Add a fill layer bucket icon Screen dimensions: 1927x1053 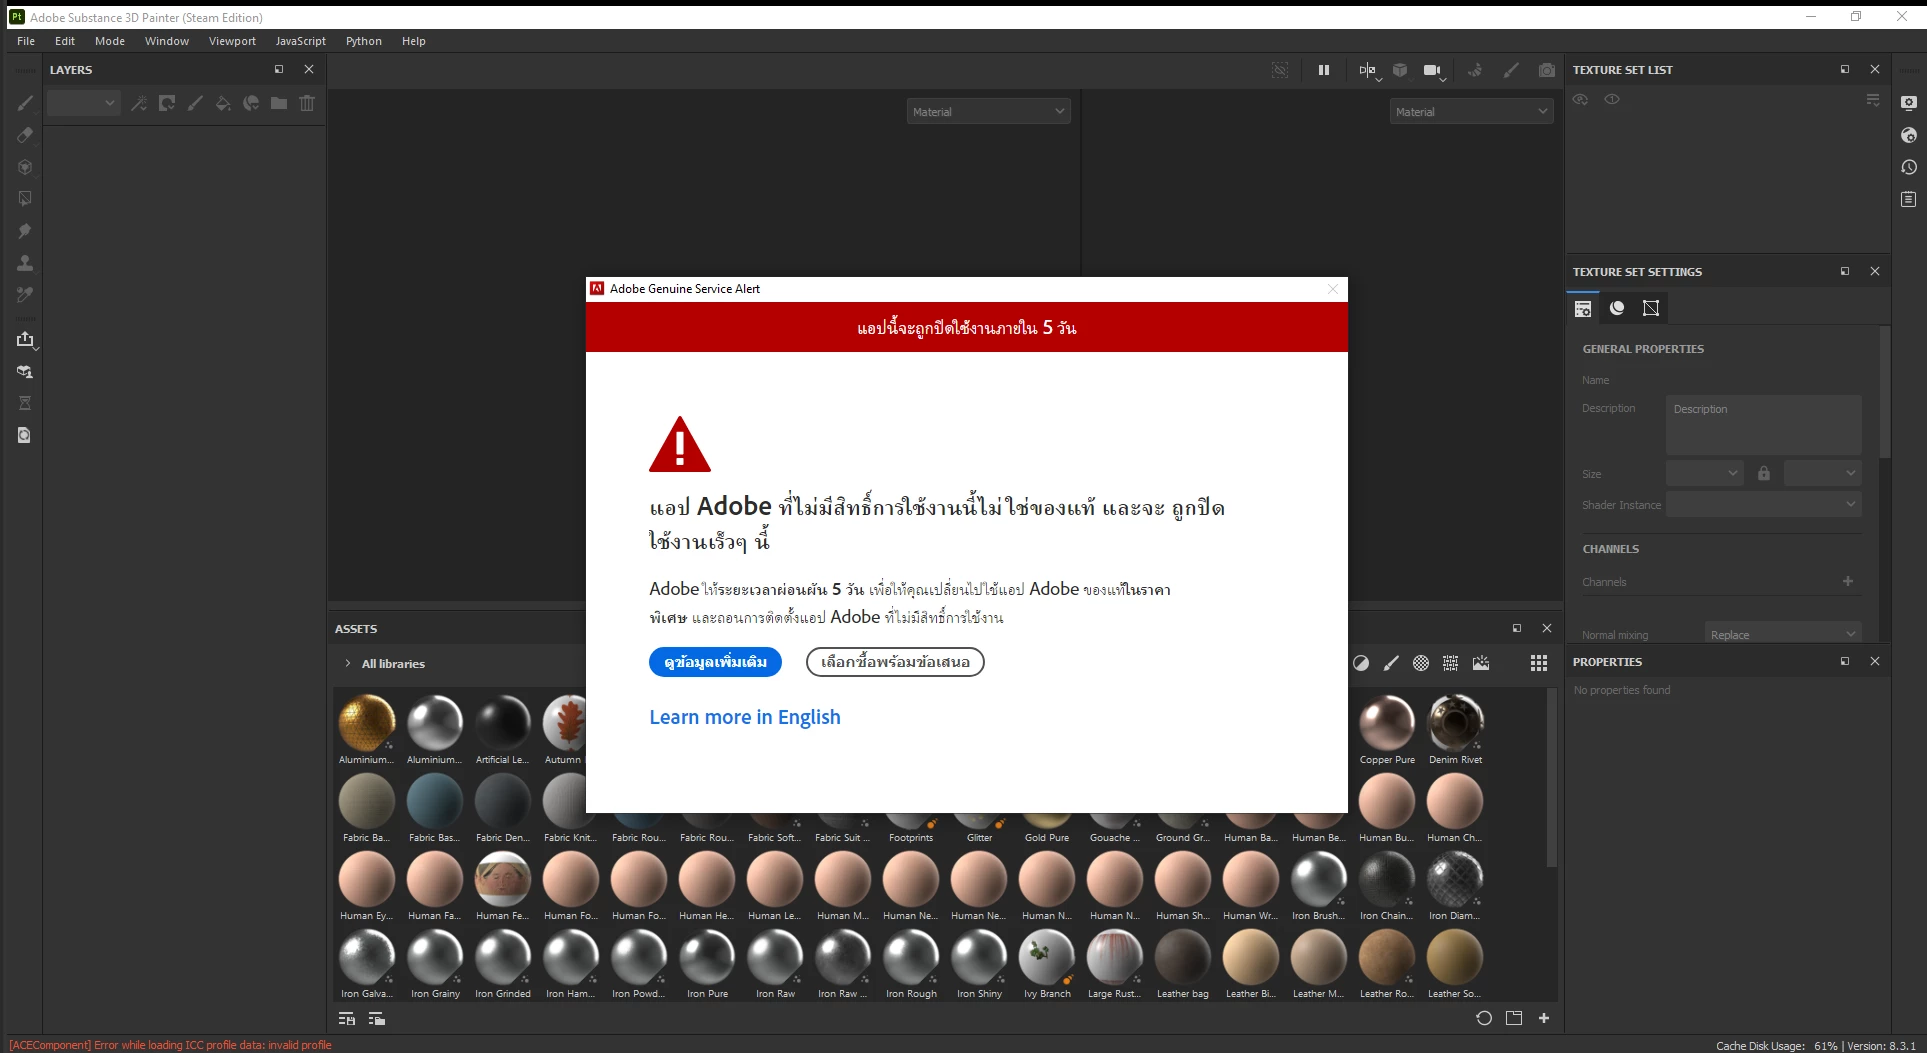click(x=223, y=103)
